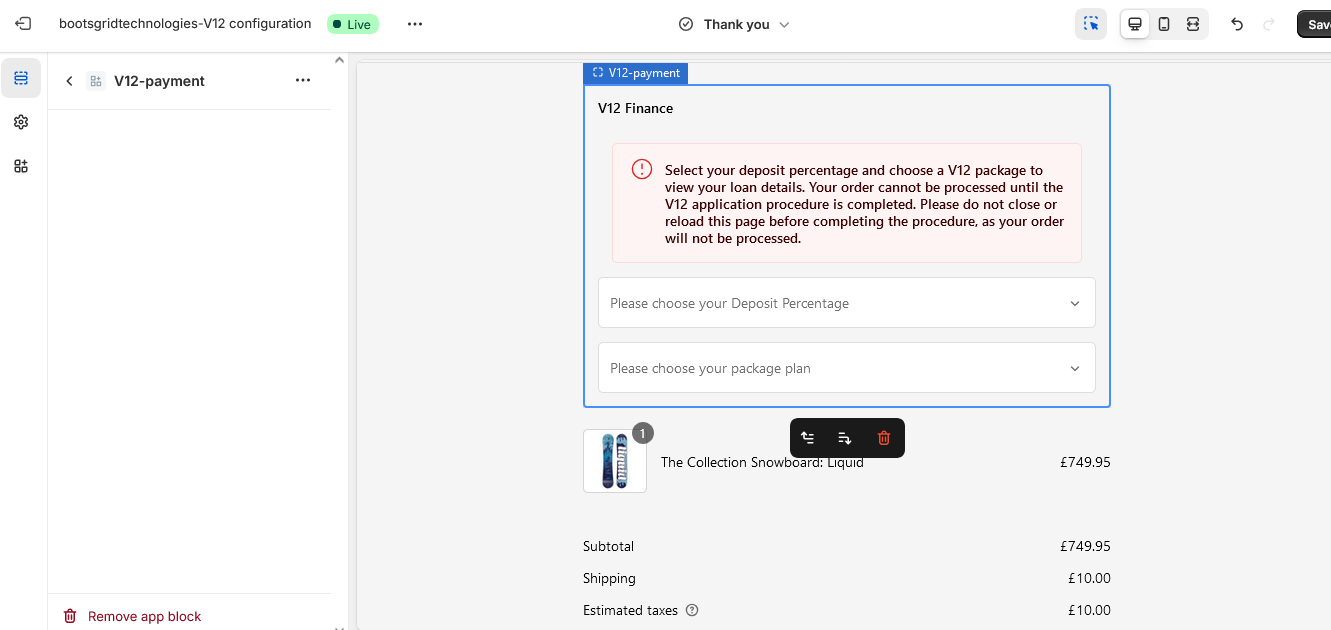This screenshot has height=630, width=1331.
Task: Click the V12 Finance heading
Action: 636,108
